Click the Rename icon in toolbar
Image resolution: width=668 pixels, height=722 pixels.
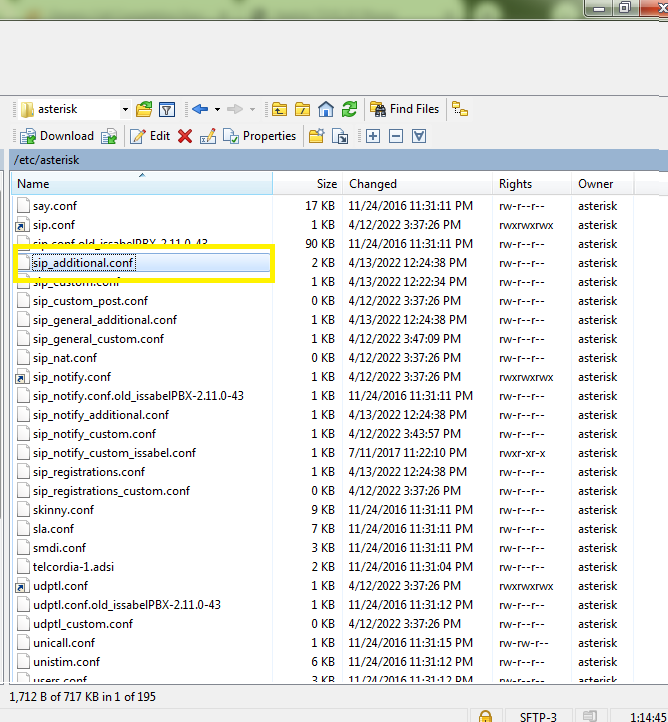pos(208,136)
